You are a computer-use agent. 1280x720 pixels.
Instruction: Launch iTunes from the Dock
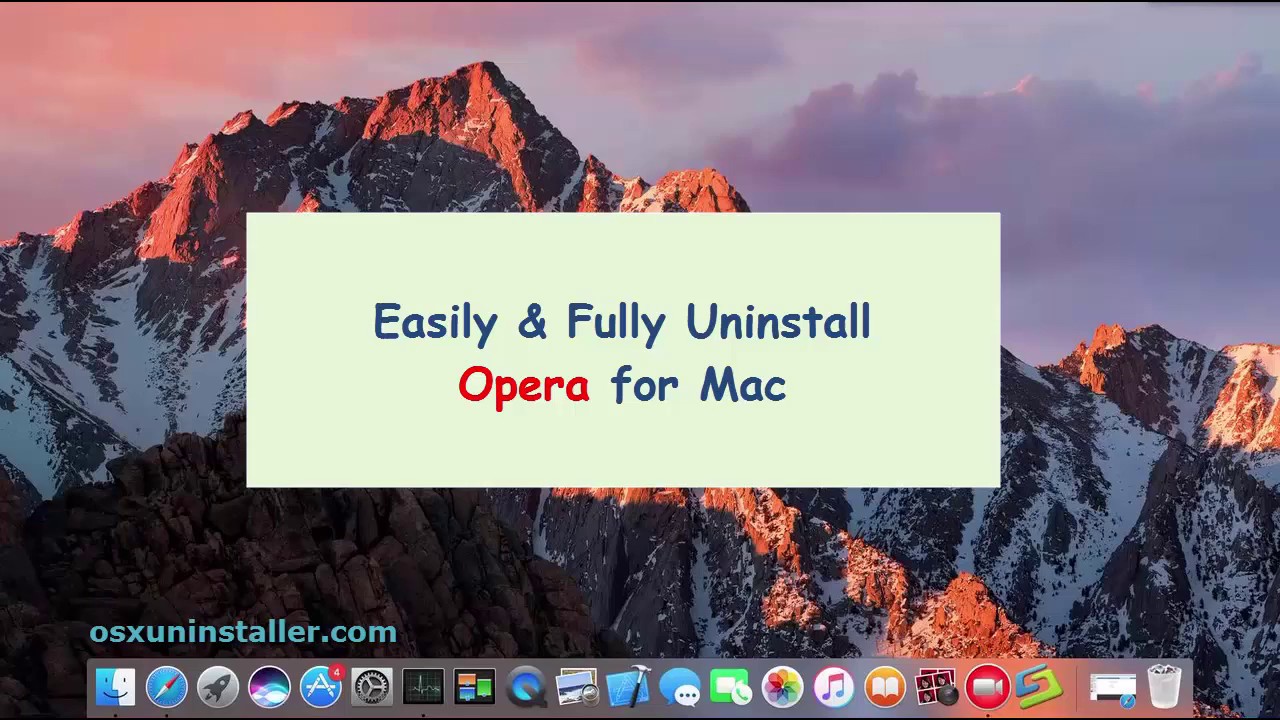pos(833,687)
